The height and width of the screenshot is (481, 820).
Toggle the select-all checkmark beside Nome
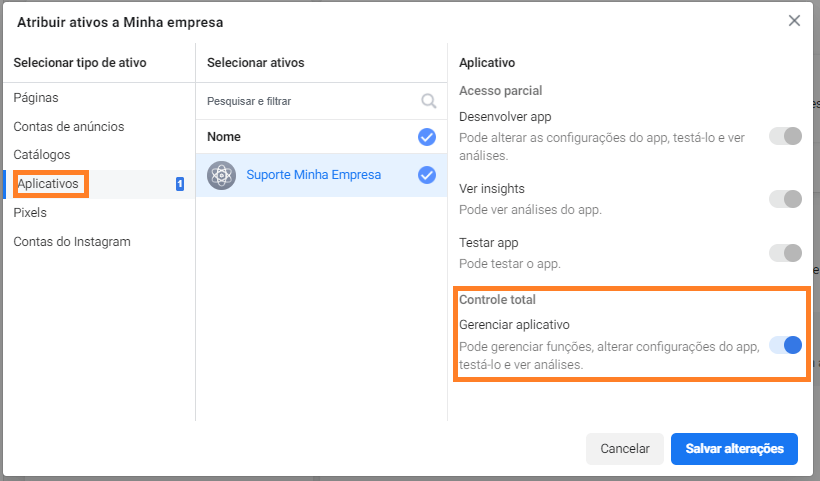pos(427,137)
